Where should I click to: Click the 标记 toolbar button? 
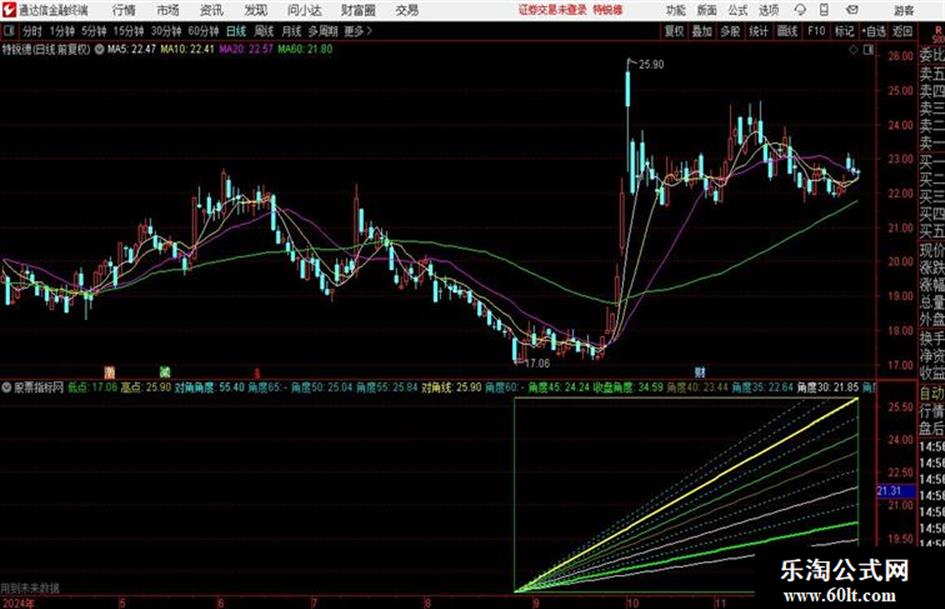pyautogui.click(x=844, y=31)
